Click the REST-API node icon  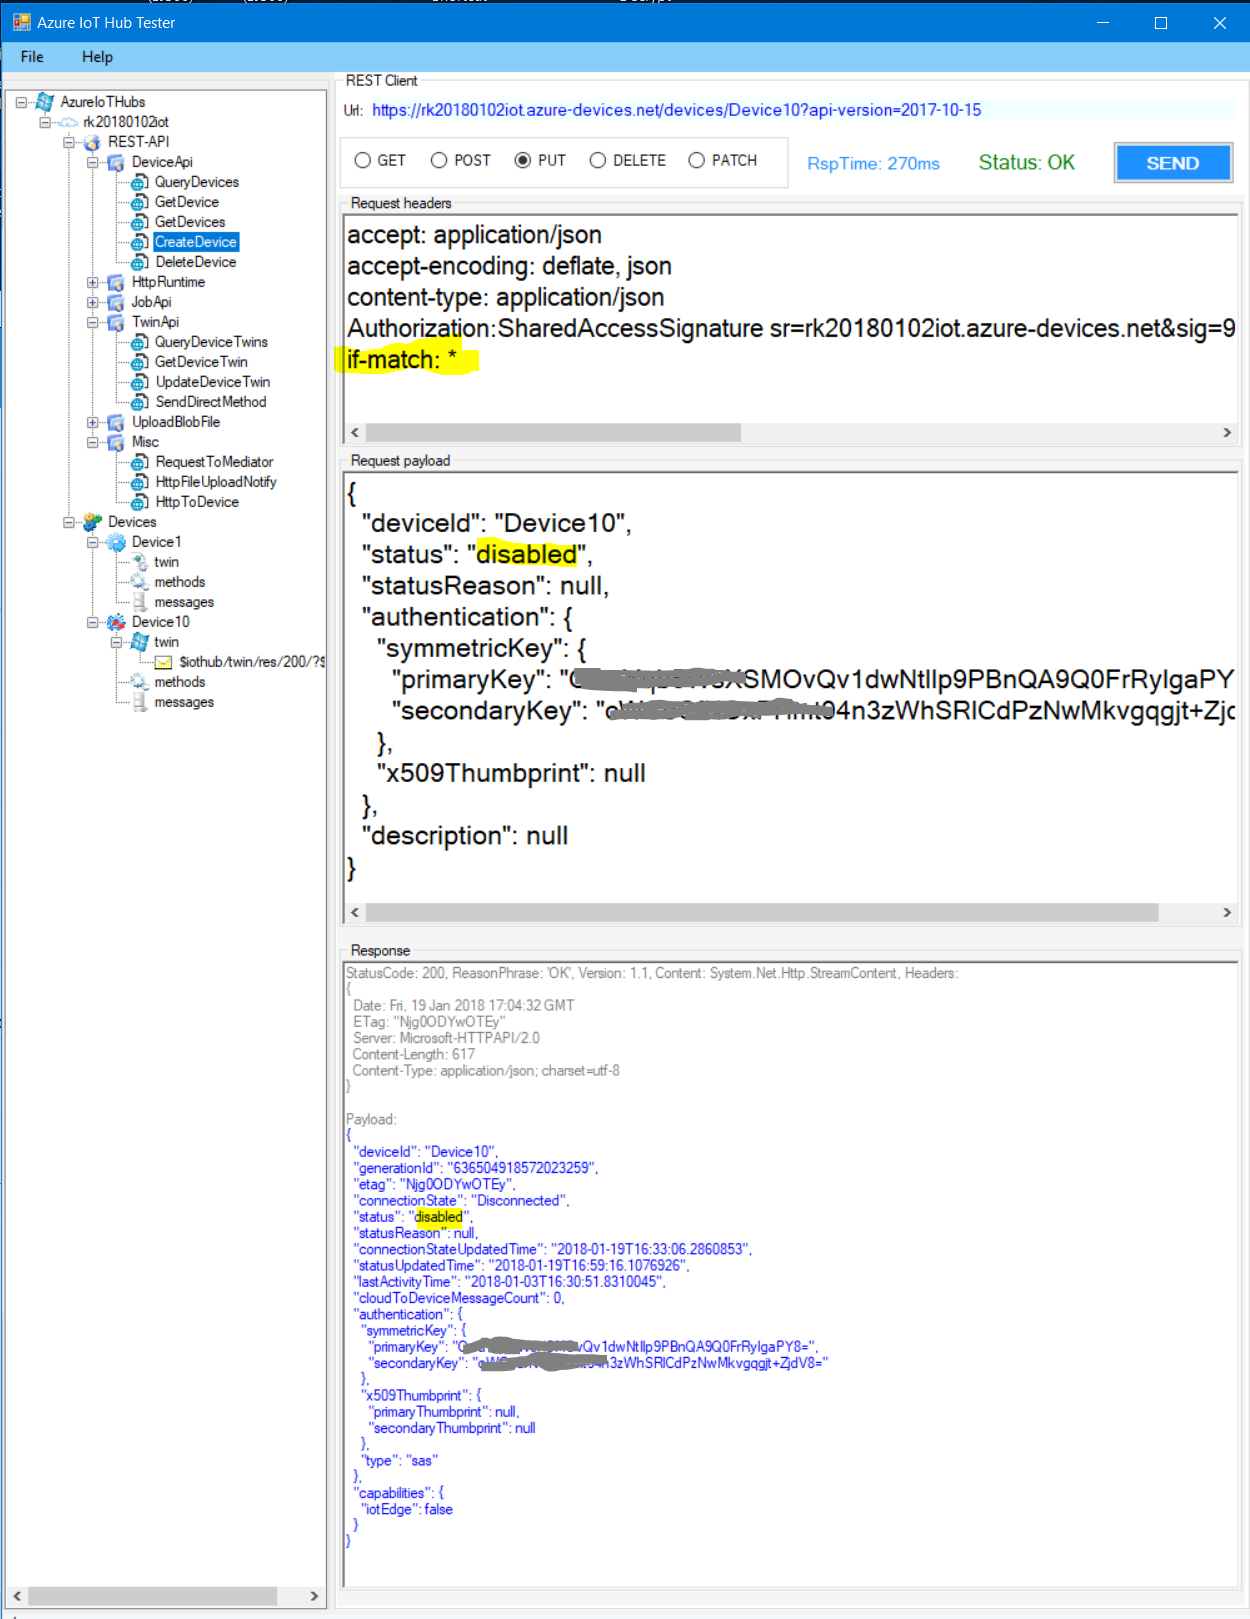(x=92, y=142)
